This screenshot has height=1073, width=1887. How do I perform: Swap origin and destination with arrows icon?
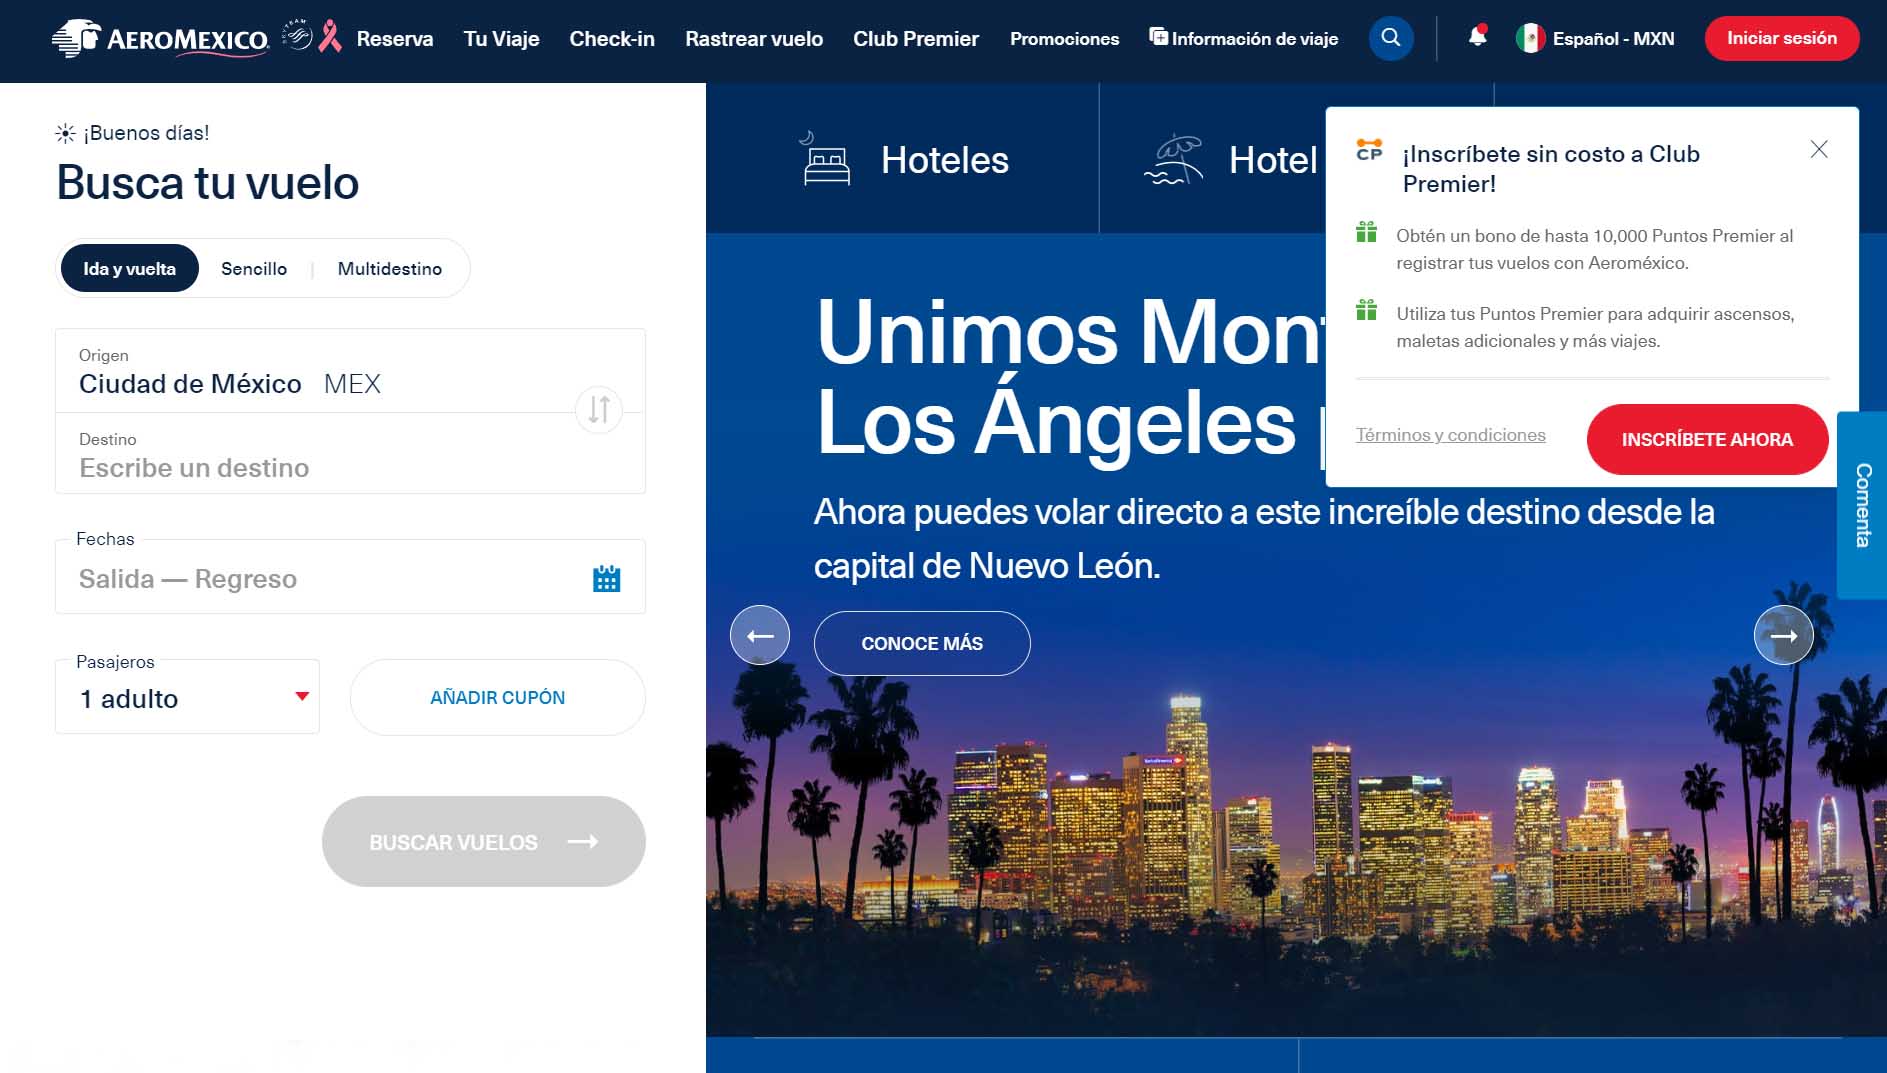click(598, 410)
